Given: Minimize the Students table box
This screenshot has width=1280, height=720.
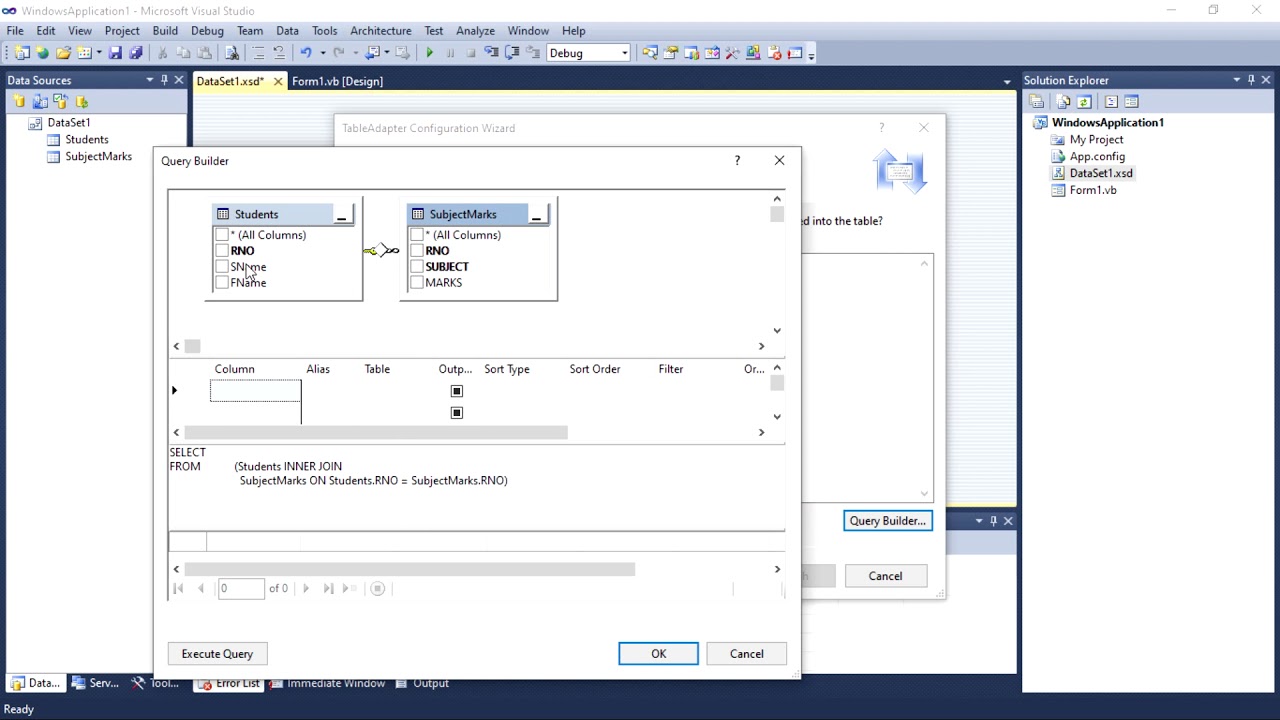Looking at the screenshot, I should pos(341,214).
